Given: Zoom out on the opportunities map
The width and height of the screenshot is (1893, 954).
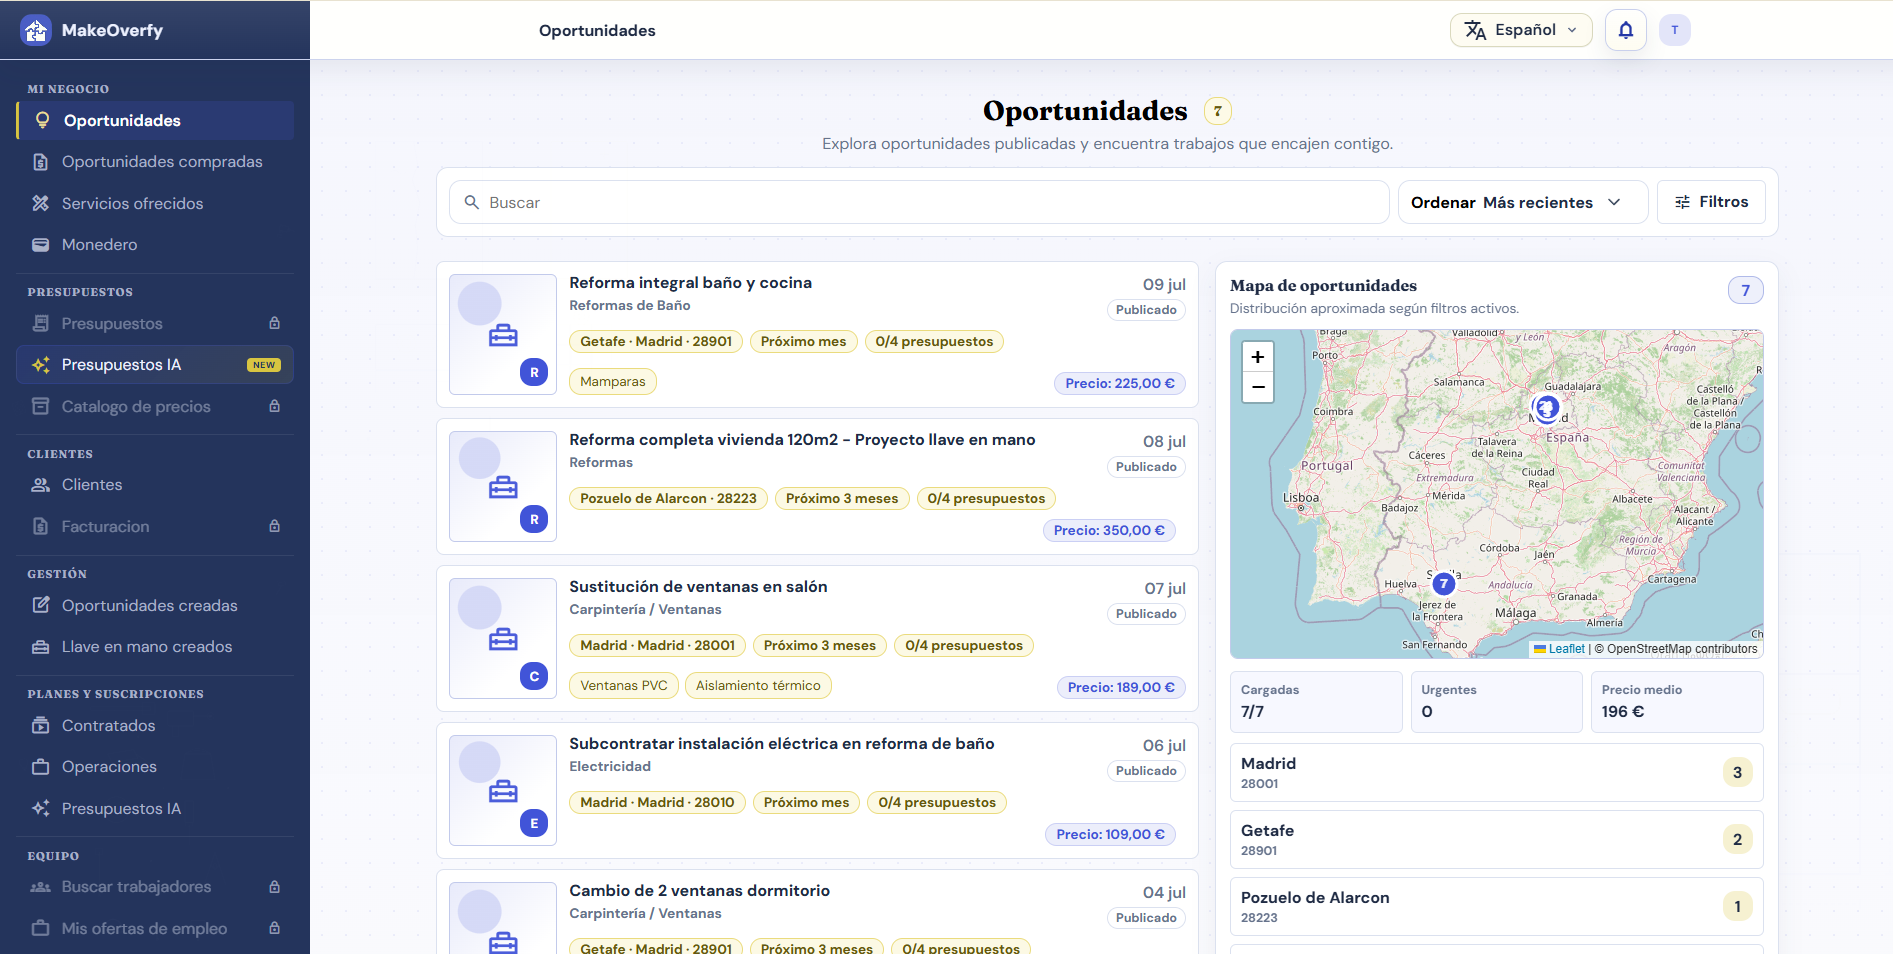Looking at the screenshot, I should pyautogui.click(x=1257, y=387).
